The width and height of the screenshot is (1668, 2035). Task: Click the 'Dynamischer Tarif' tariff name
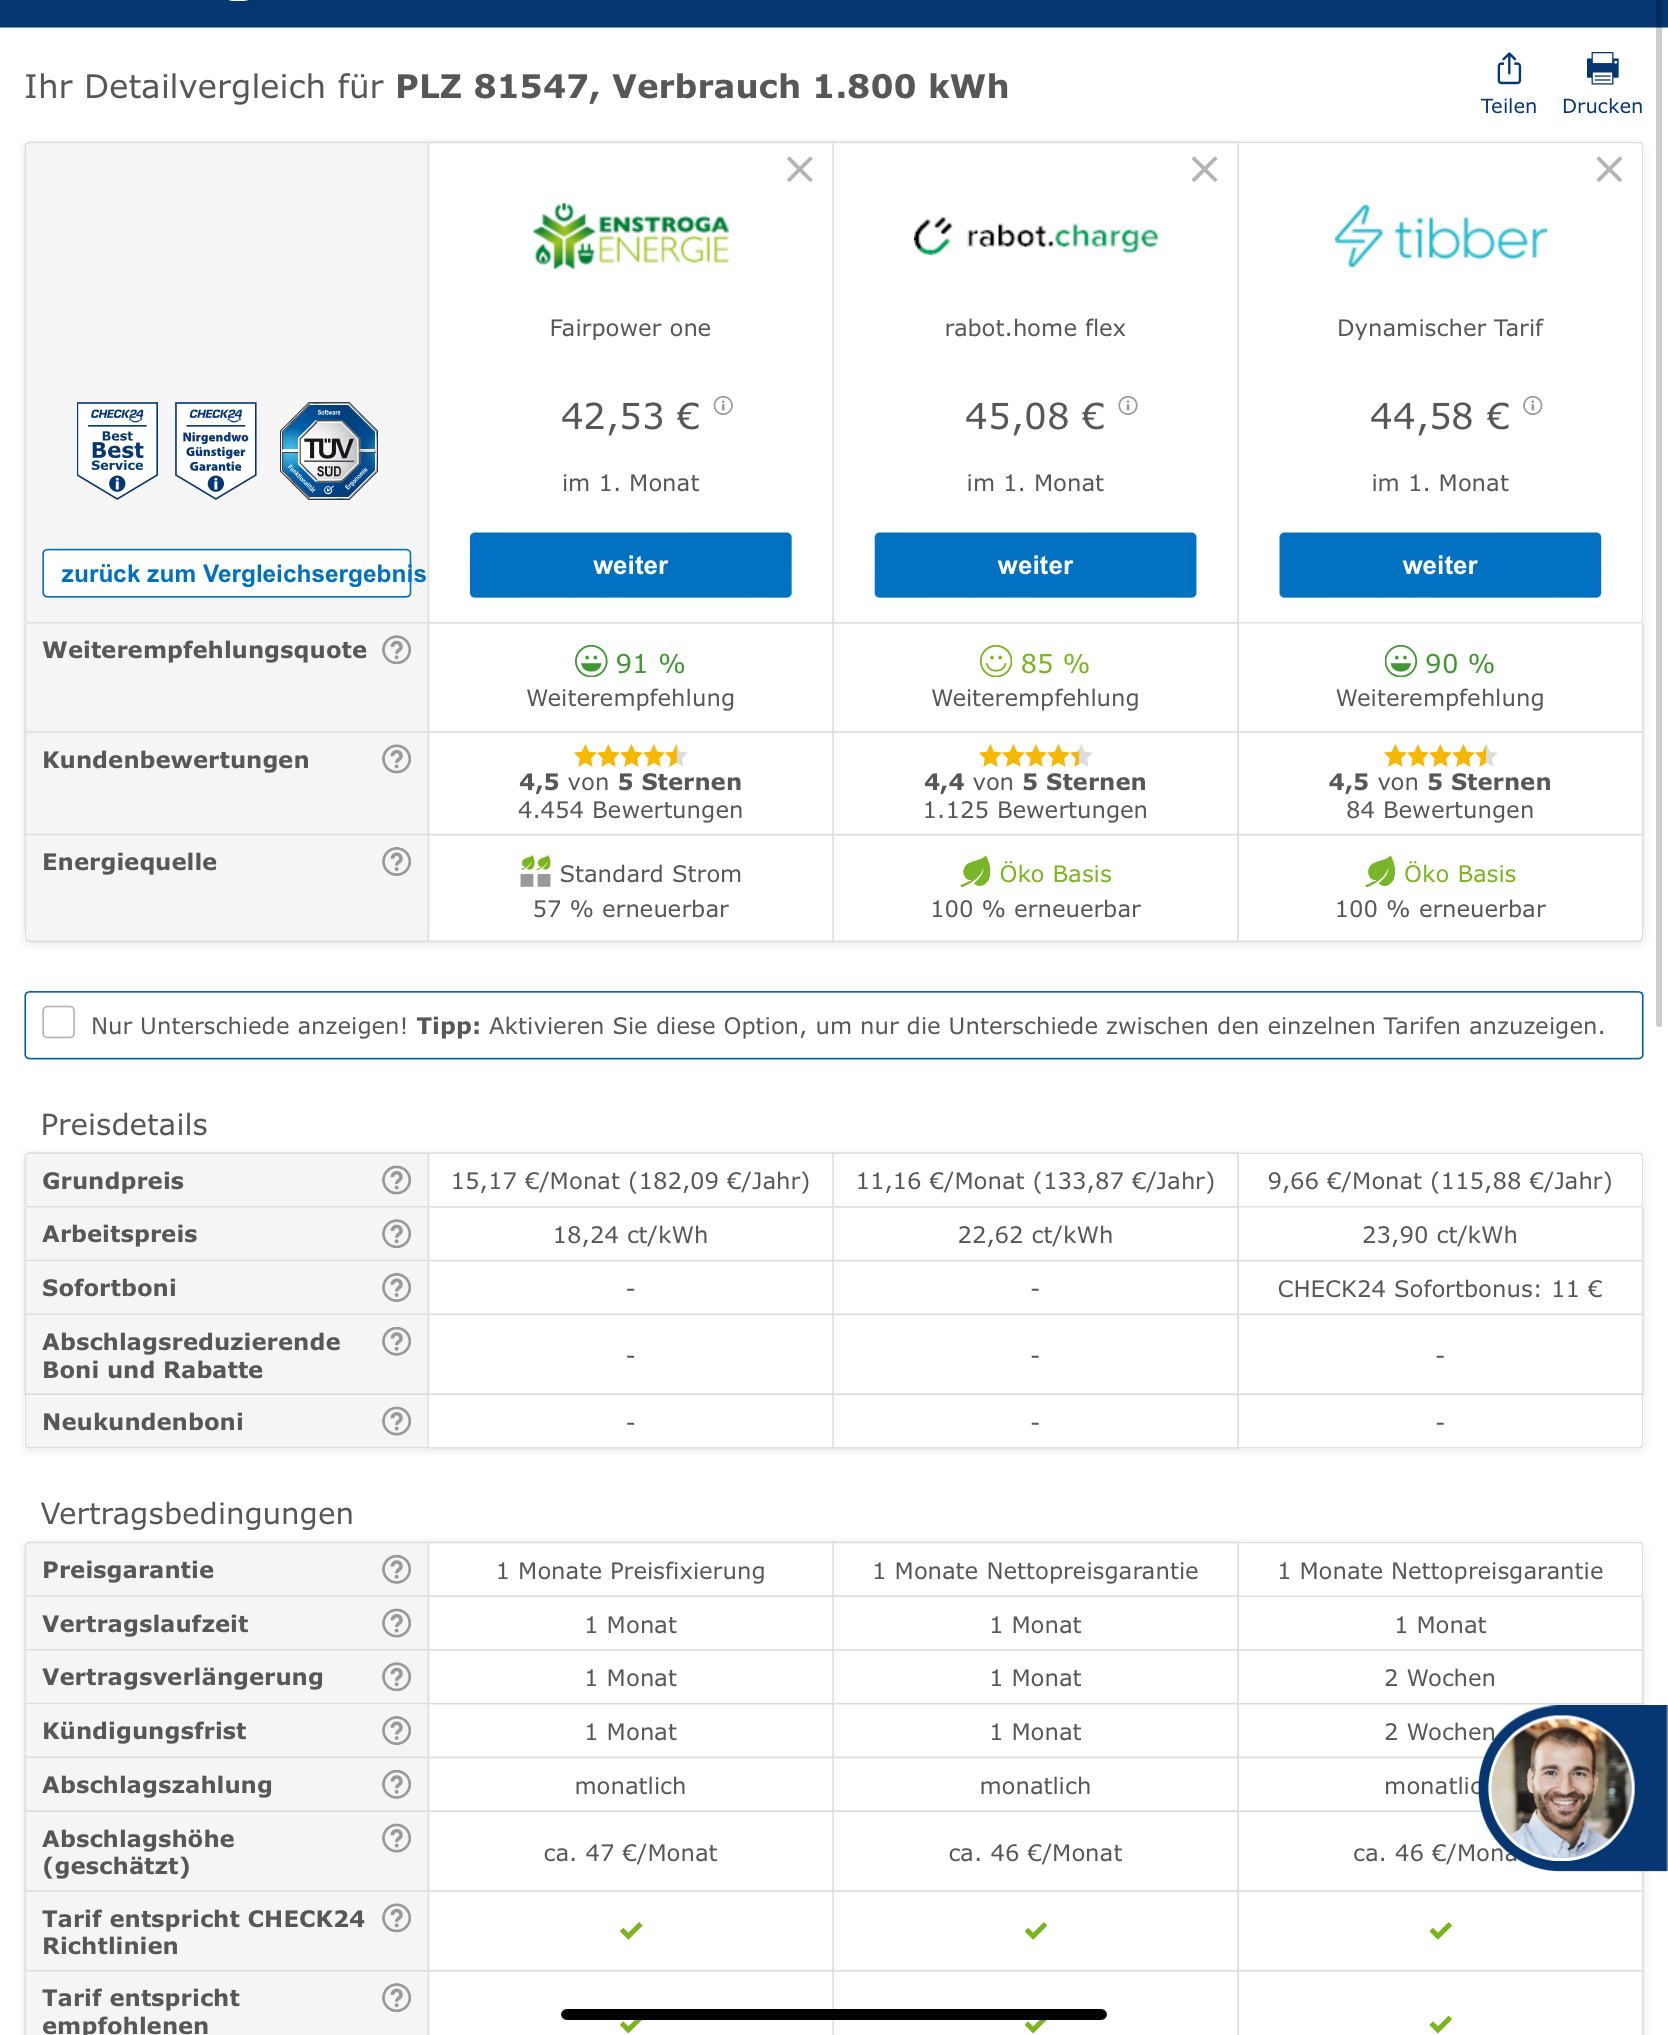[x=1440, y=328]
